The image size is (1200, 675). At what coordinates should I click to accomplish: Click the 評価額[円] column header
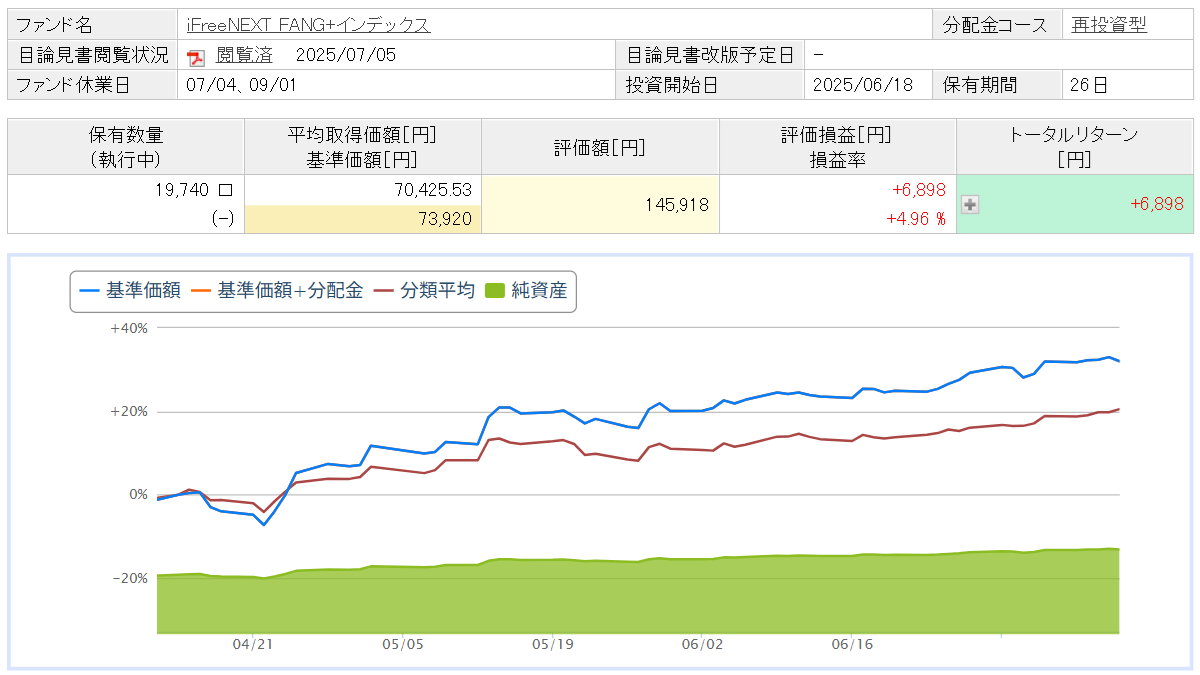point(600,146)
